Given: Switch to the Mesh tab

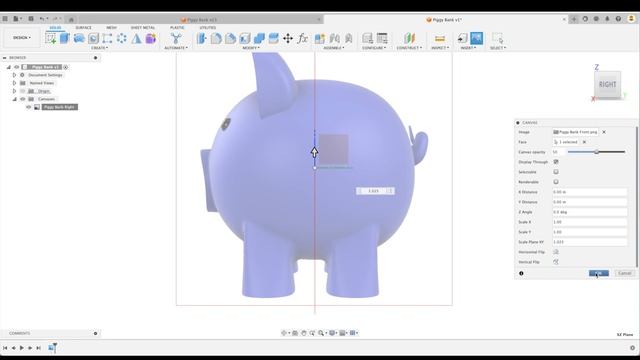Looking at the screenshot, I should pyautogui.click(x=111, y=28).
